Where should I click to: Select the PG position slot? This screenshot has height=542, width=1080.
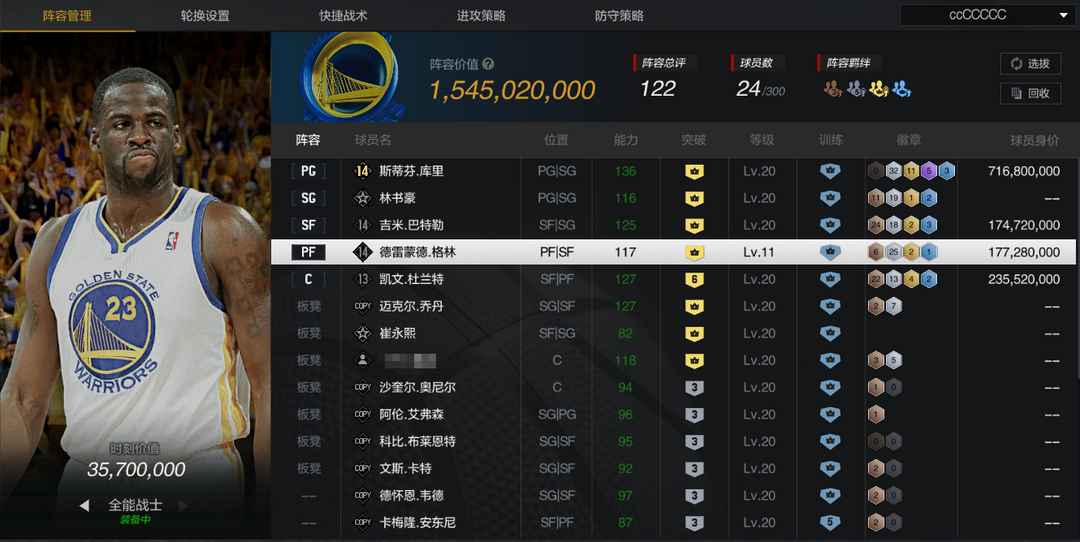pyautogui.click(x=308, y=171)
